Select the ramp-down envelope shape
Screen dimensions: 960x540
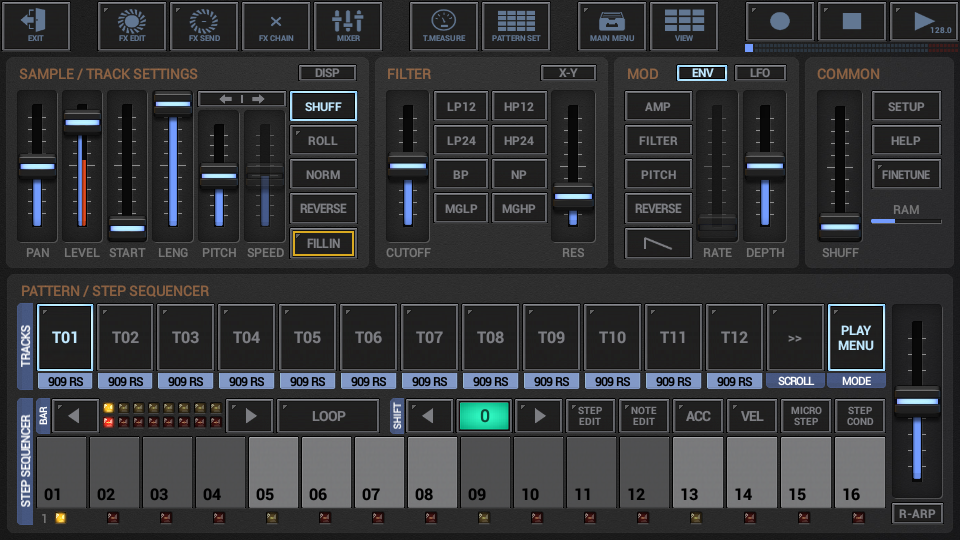click(658, 244)
